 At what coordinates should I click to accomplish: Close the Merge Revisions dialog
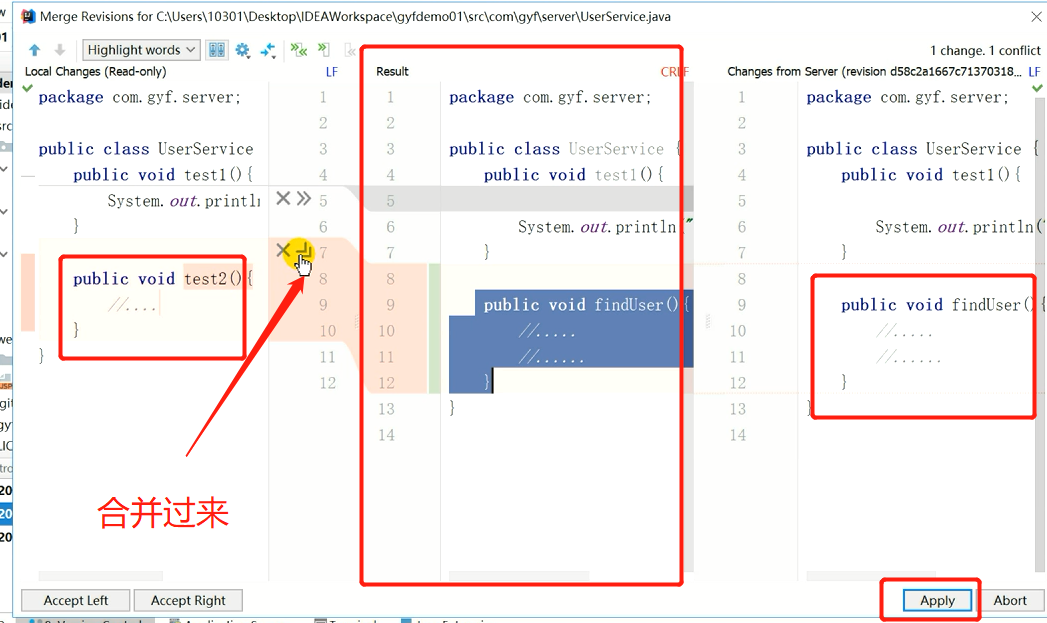1036,17
